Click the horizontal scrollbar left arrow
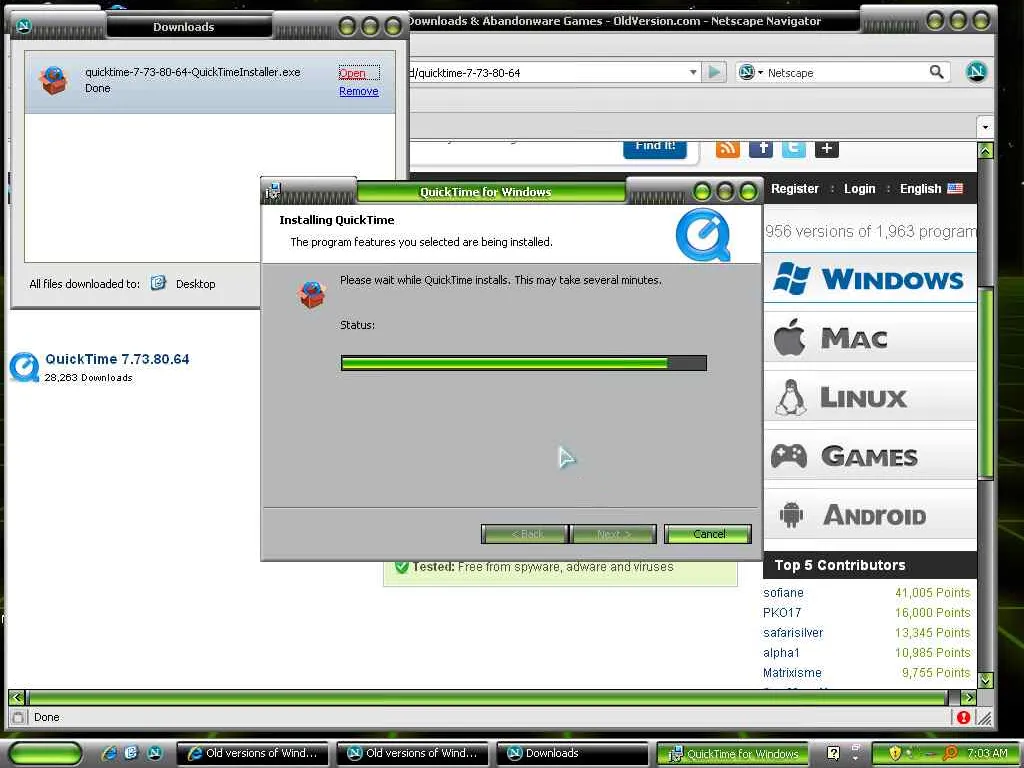 [x=17, y=697]
